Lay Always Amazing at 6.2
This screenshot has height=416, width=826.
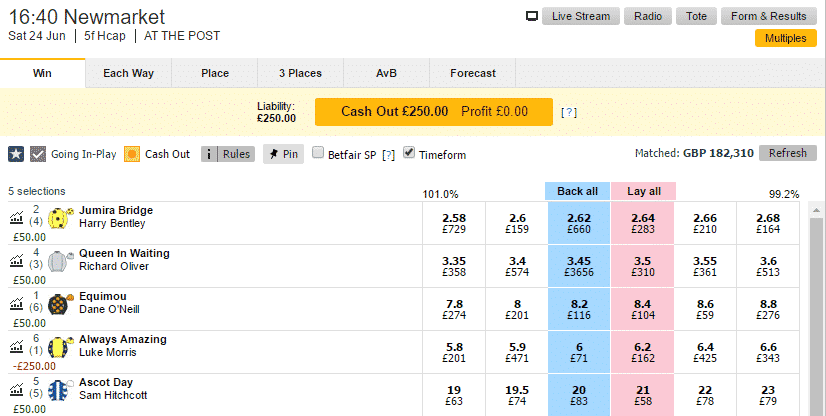pyautogui.click(x=643, y=352)
